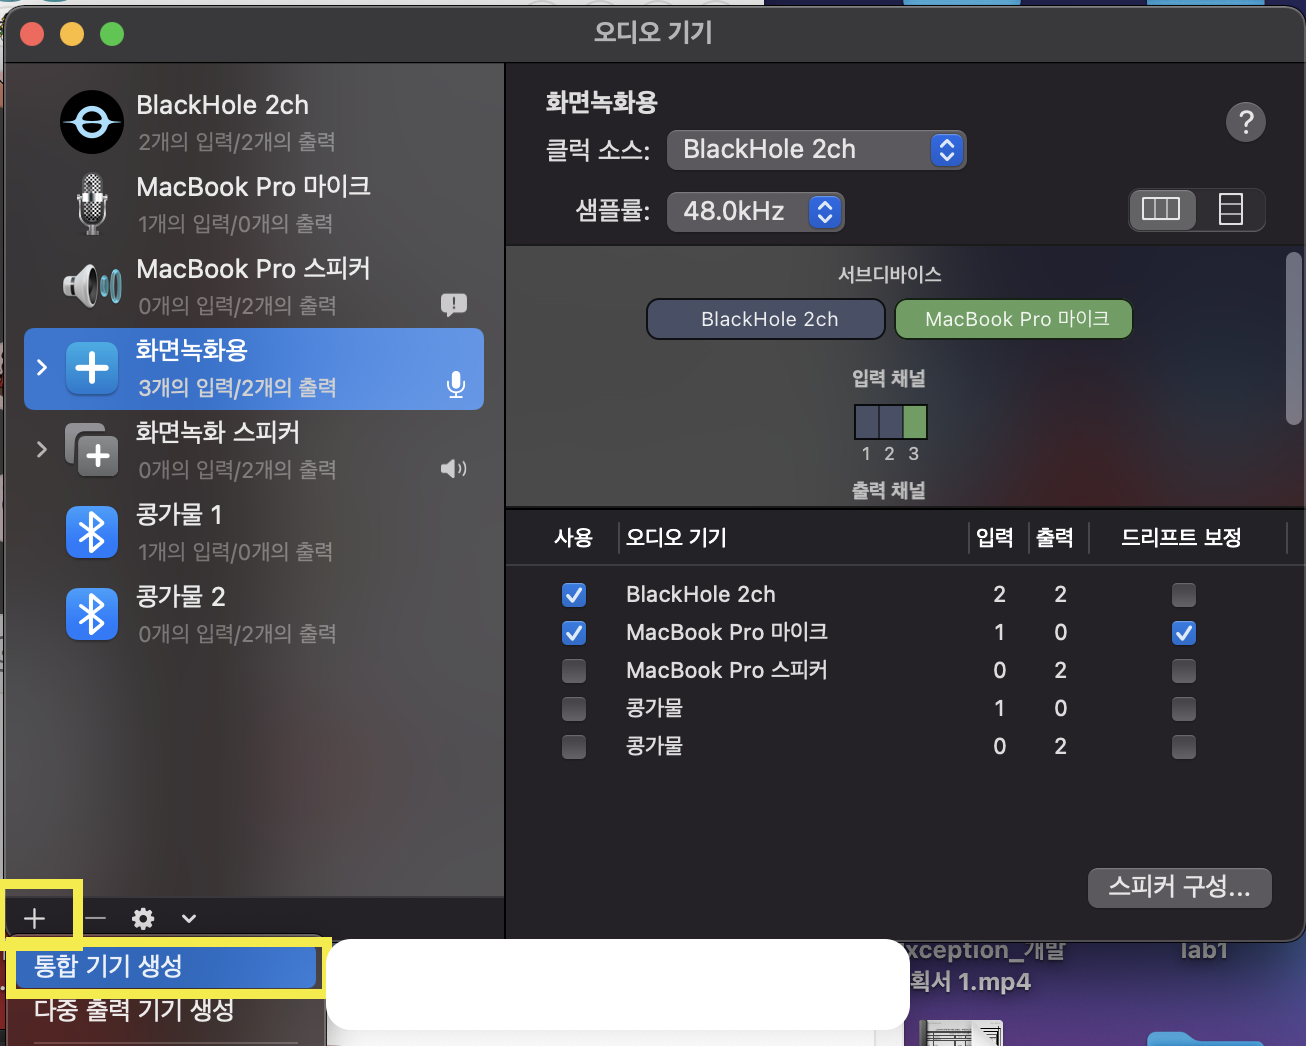Choose 통합 기기 생성 menu item

(166, 966)
